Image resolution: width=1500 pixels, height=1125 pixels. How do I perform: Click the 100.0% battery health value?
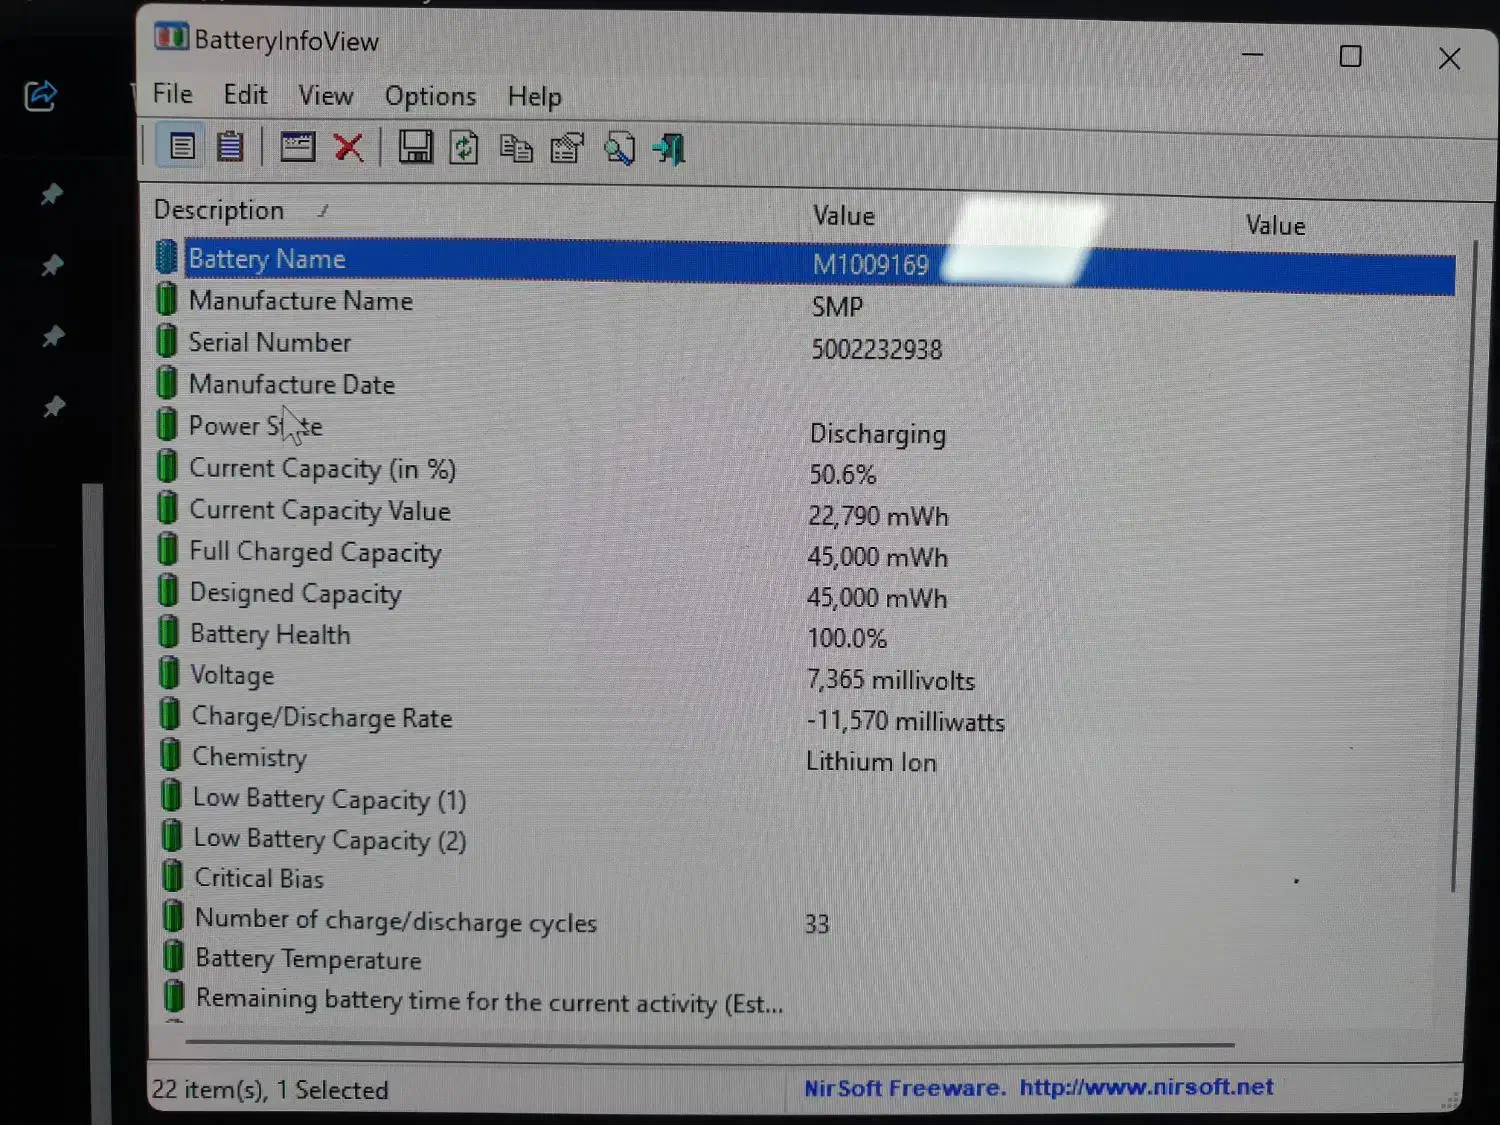click(x=847, y=638)
